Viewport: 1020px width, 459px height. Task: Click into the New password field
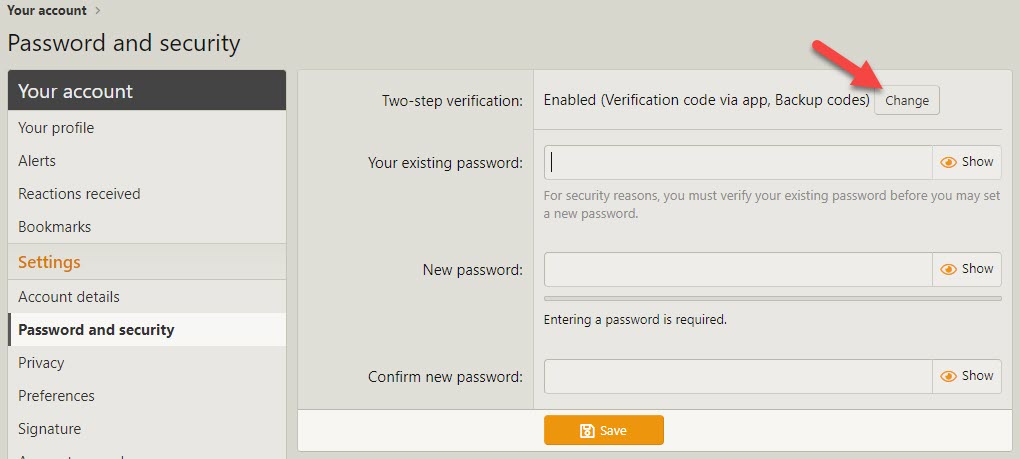click(x=738, y=269)
